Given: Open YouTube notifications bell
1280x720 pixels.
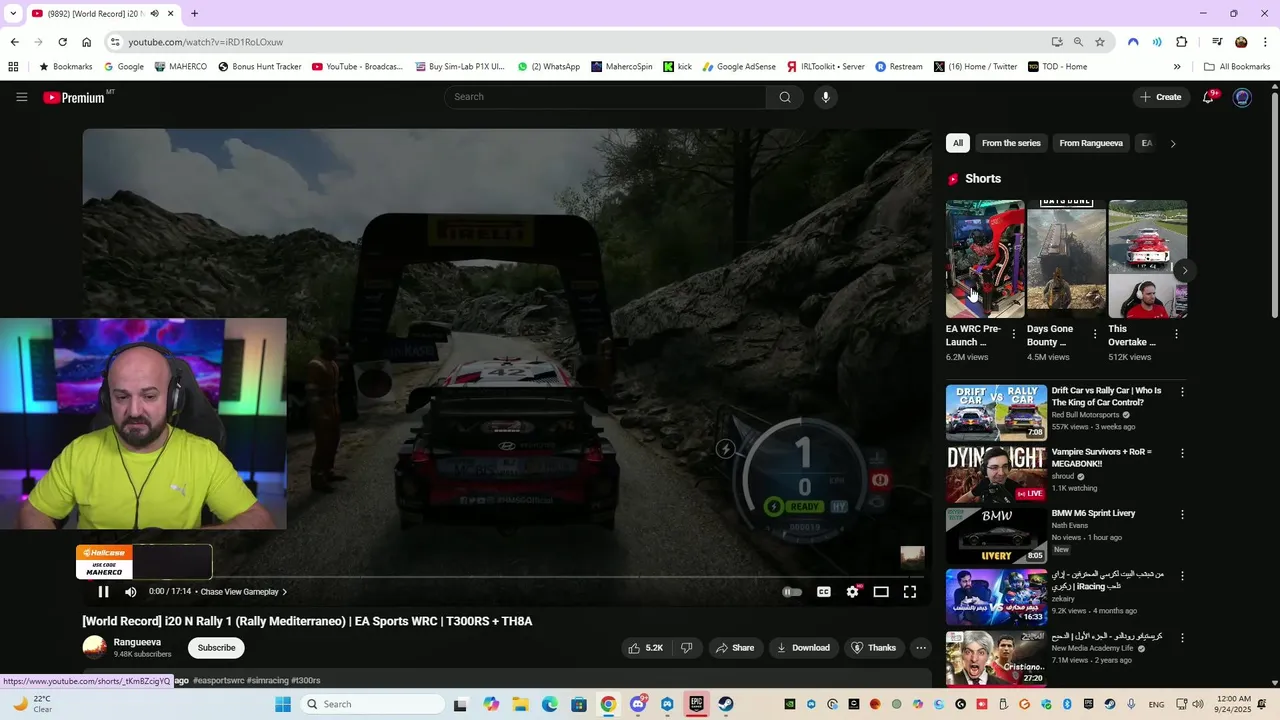Looking at the screenshot, I should click(1208, 97).
